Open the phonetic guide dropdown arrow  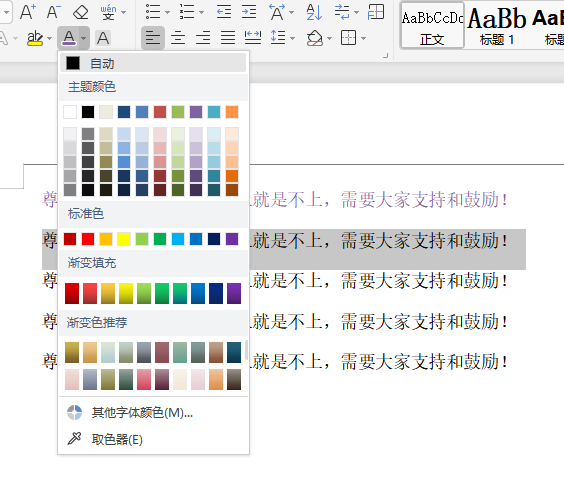tap(124, 13)
